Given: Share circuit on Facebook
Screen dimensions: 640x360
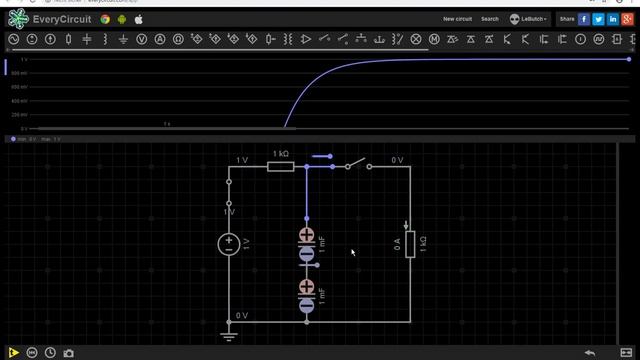Looking at the screenshot, I should point(584,19).
